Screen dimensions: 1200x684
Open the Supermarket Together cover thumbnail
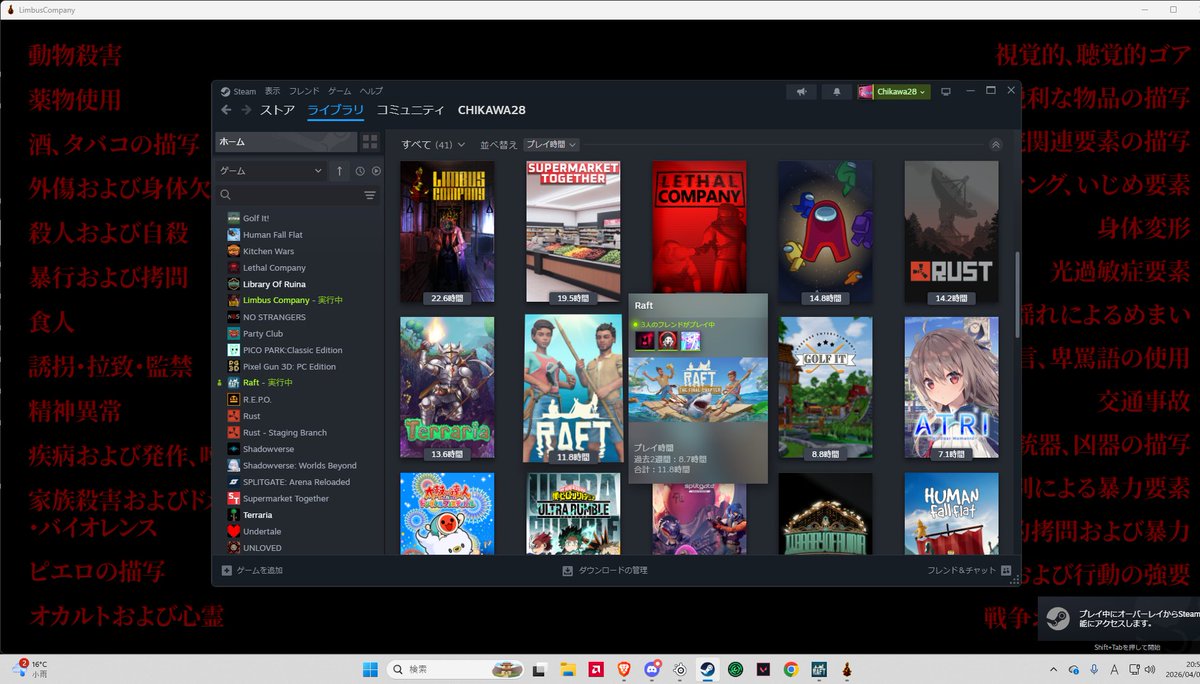[x=573, y=232]
